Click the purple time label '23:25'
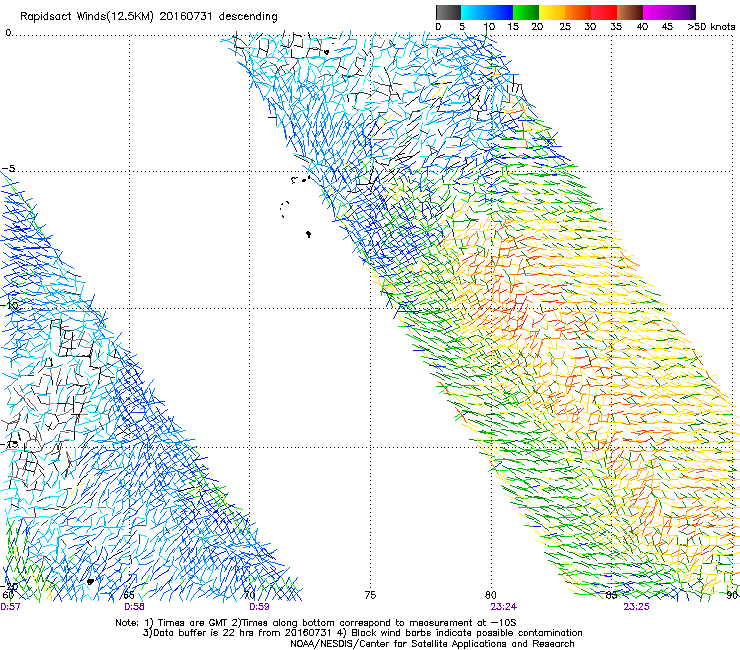 coord(636,607)
